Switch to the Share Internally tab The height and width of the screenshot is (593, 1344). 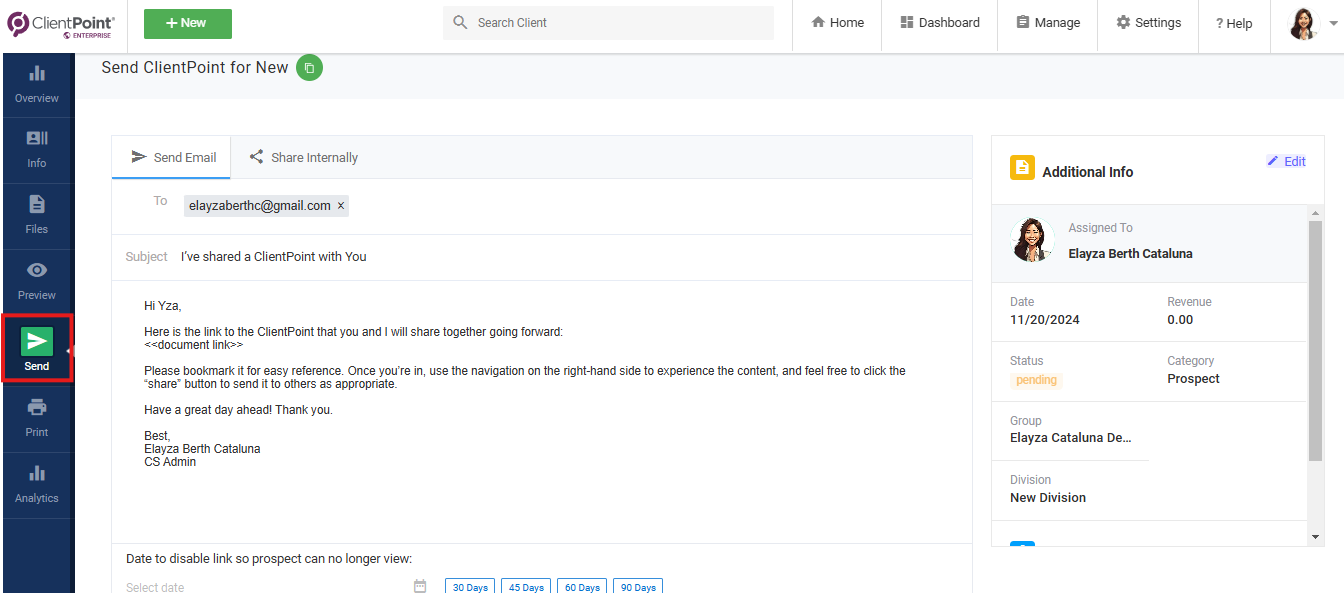303,157
